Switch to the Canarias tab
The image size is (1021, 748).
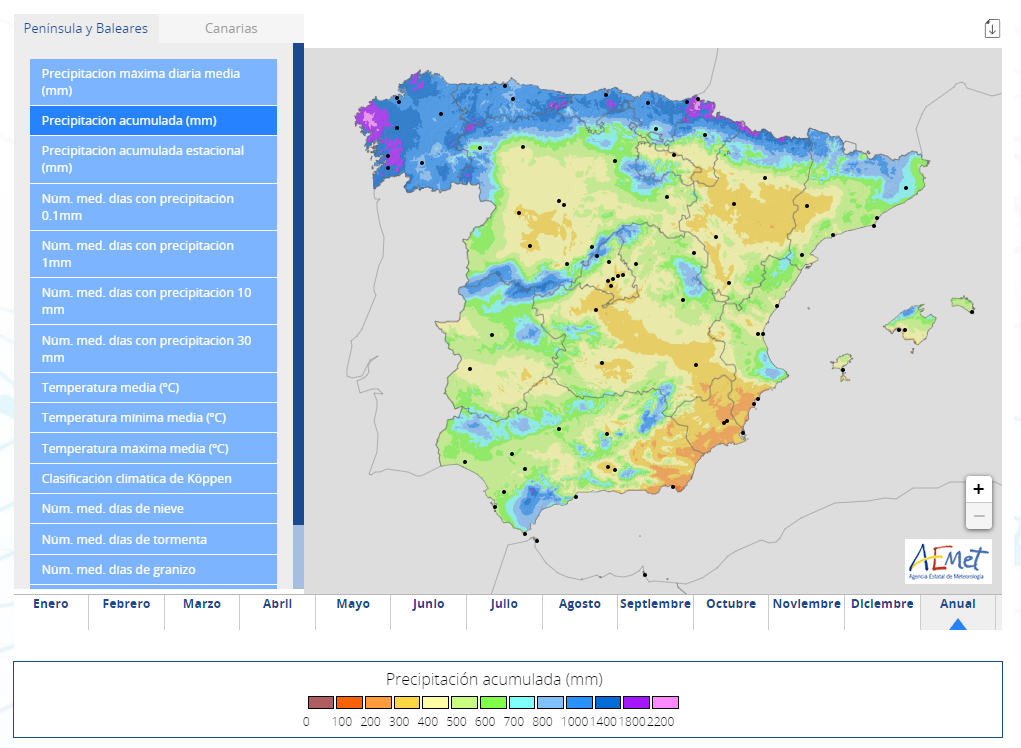pos(231,29)
